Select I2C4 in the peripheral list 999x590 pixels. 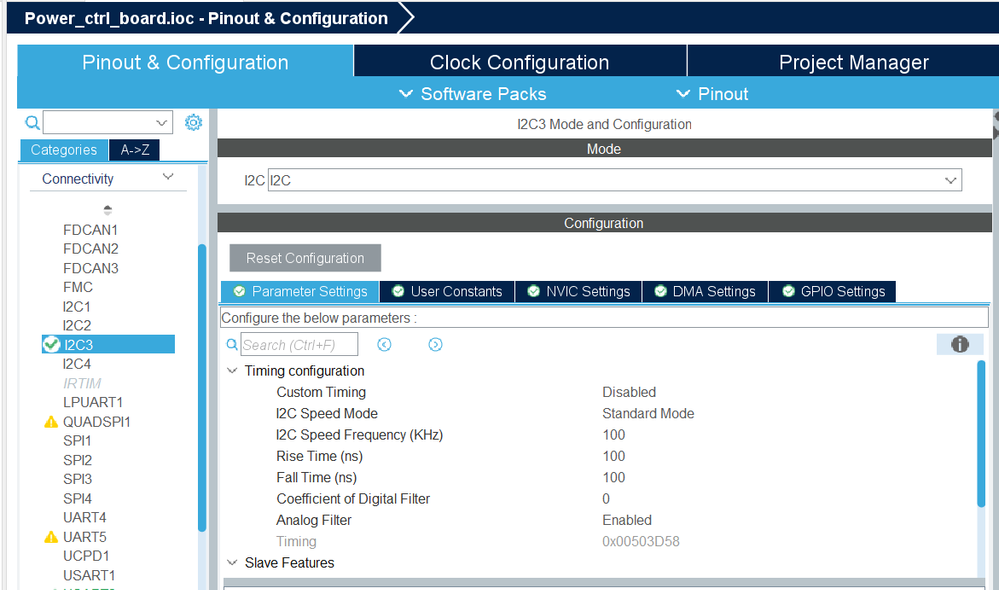pyautogui.click(x=77, y=364)
